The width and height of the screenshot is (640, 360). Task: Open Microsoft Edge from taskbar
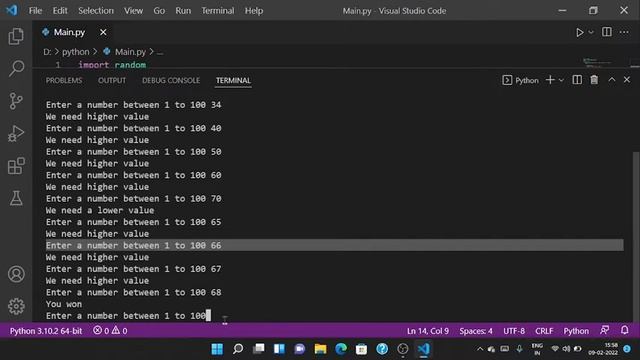coord(341,349)
